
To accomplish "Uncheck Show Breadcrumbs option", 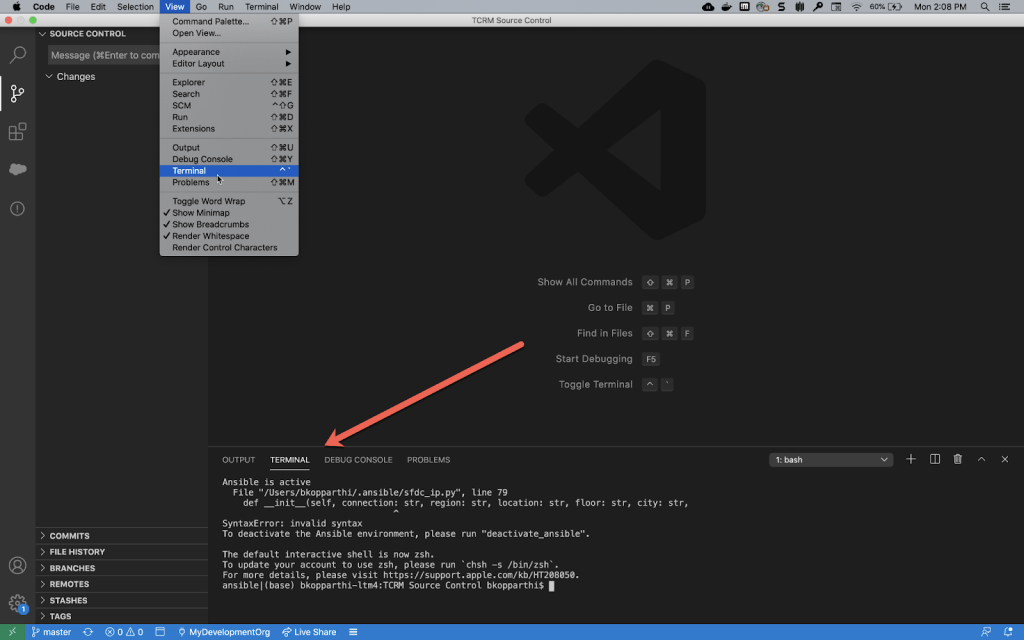I will point(210,225).
